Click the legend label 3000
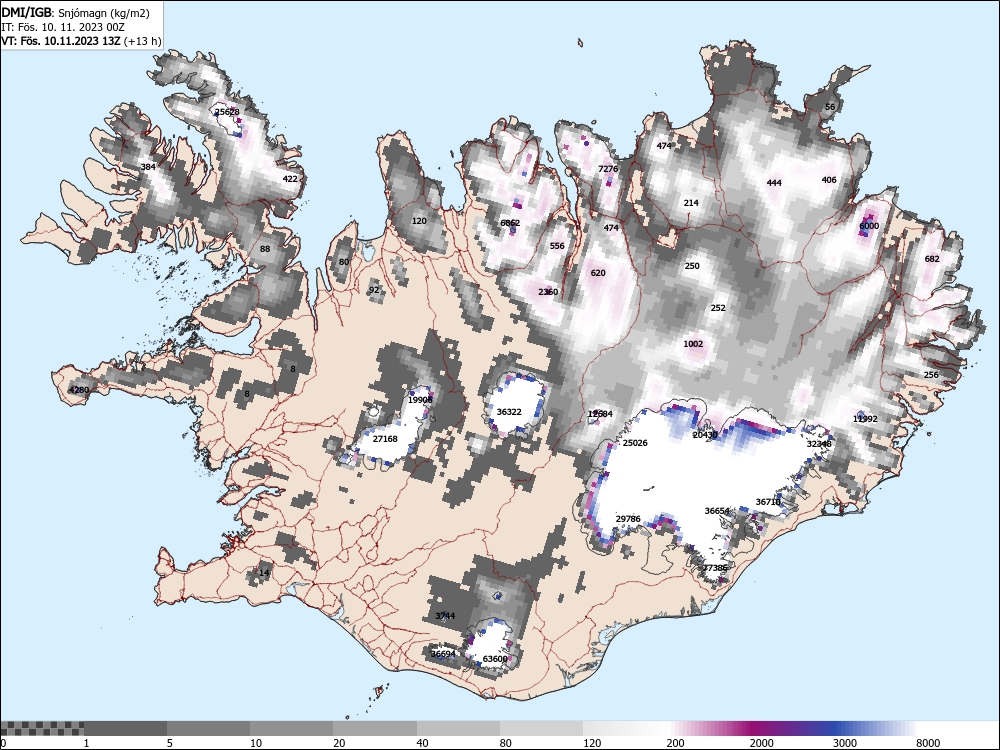 point(845,743)
